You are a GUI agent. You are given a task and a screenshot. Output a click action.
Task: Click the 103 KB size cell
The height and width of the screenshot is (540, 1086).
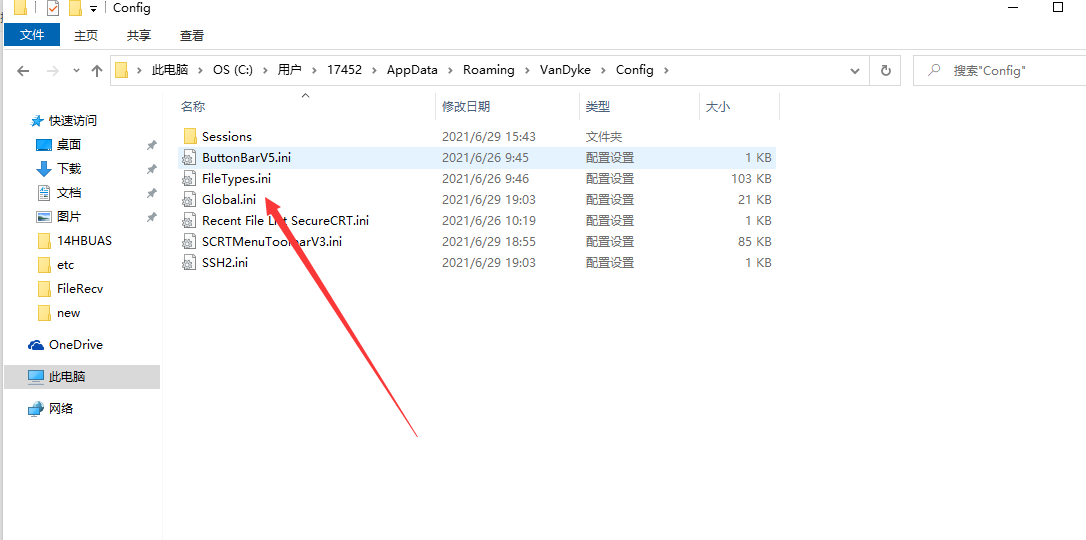coord(751,179)
